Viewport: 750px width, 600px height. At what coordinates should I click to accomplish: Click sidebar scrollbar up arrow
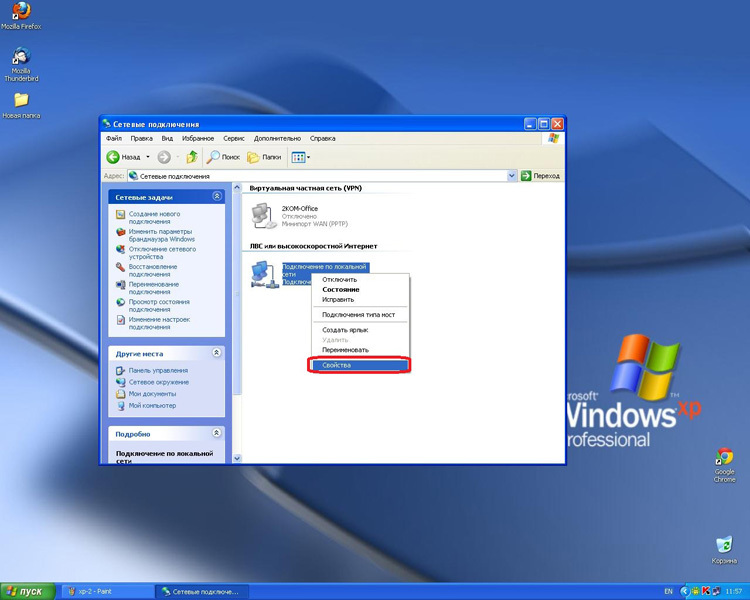click(237, 188)
